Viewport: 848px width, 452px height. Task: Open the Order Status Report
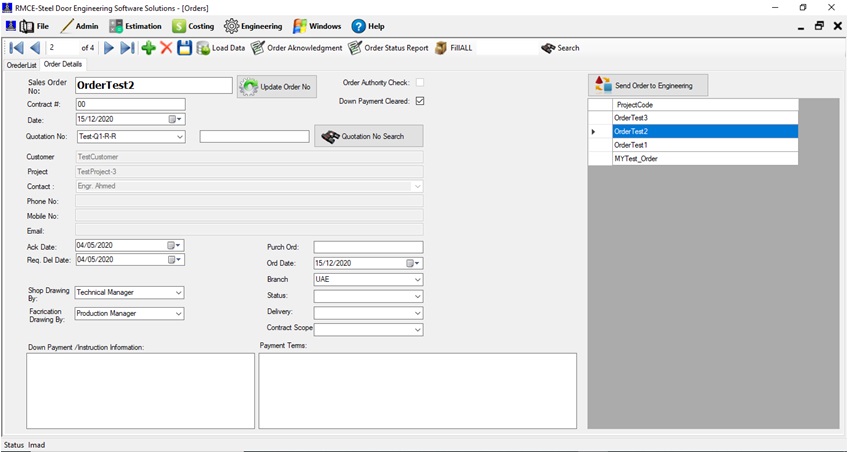click(388, 48)
